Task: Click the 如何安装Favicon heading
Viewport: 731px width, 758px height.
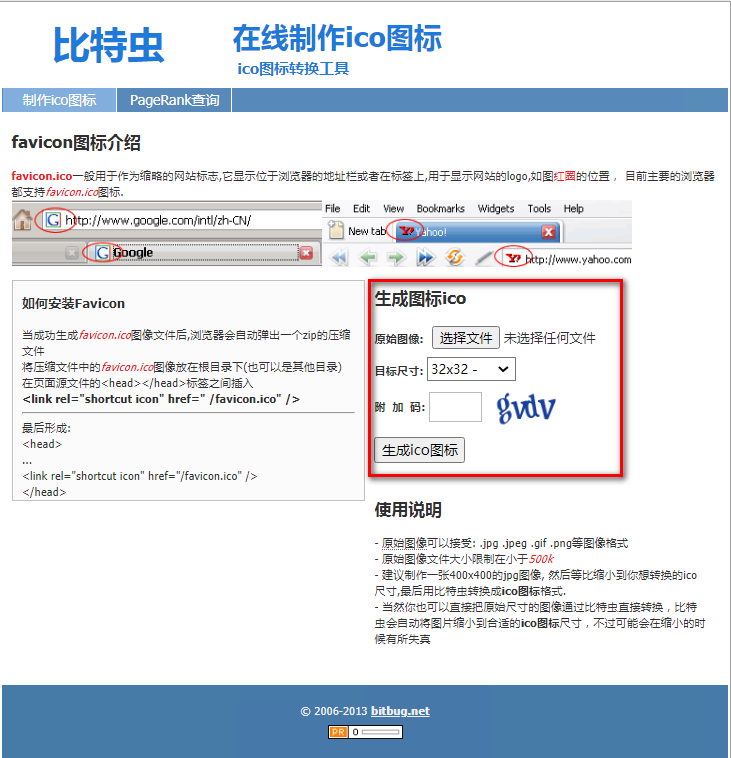Action: pyautogui.click(x=73, y=304)
